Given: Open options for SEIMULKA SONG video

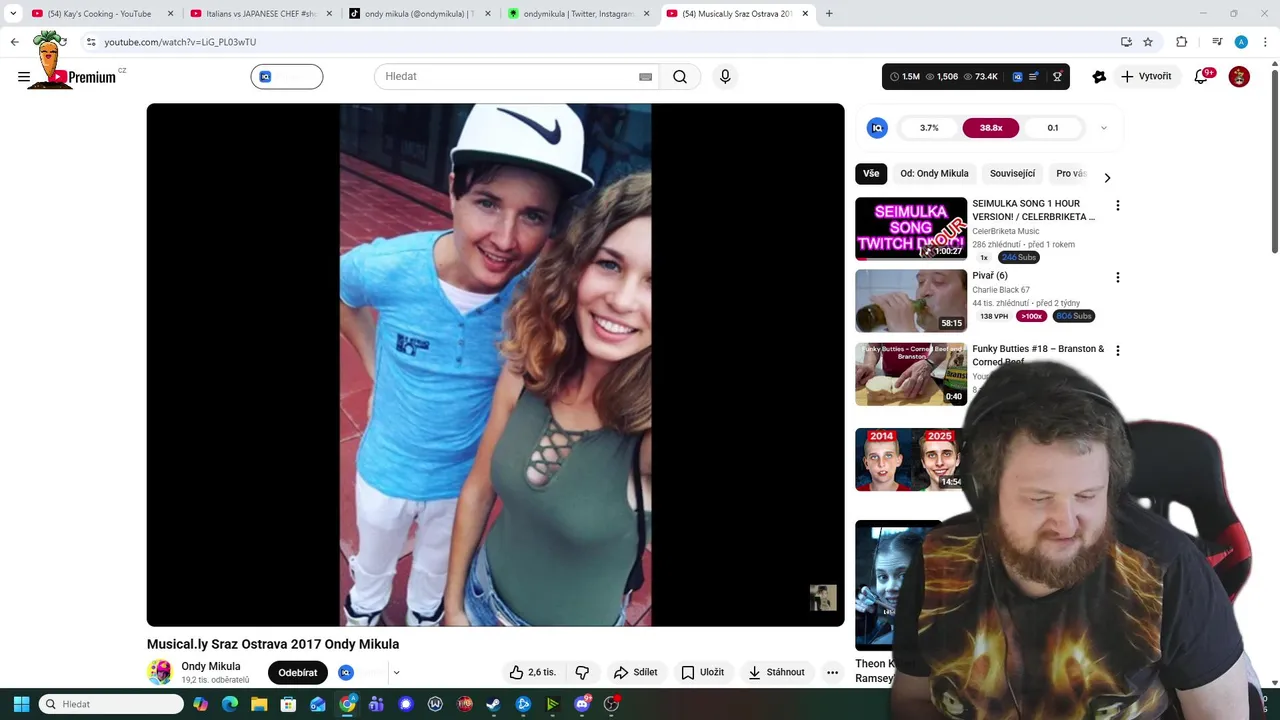Looking at the screenshot, I should 1118,205.
